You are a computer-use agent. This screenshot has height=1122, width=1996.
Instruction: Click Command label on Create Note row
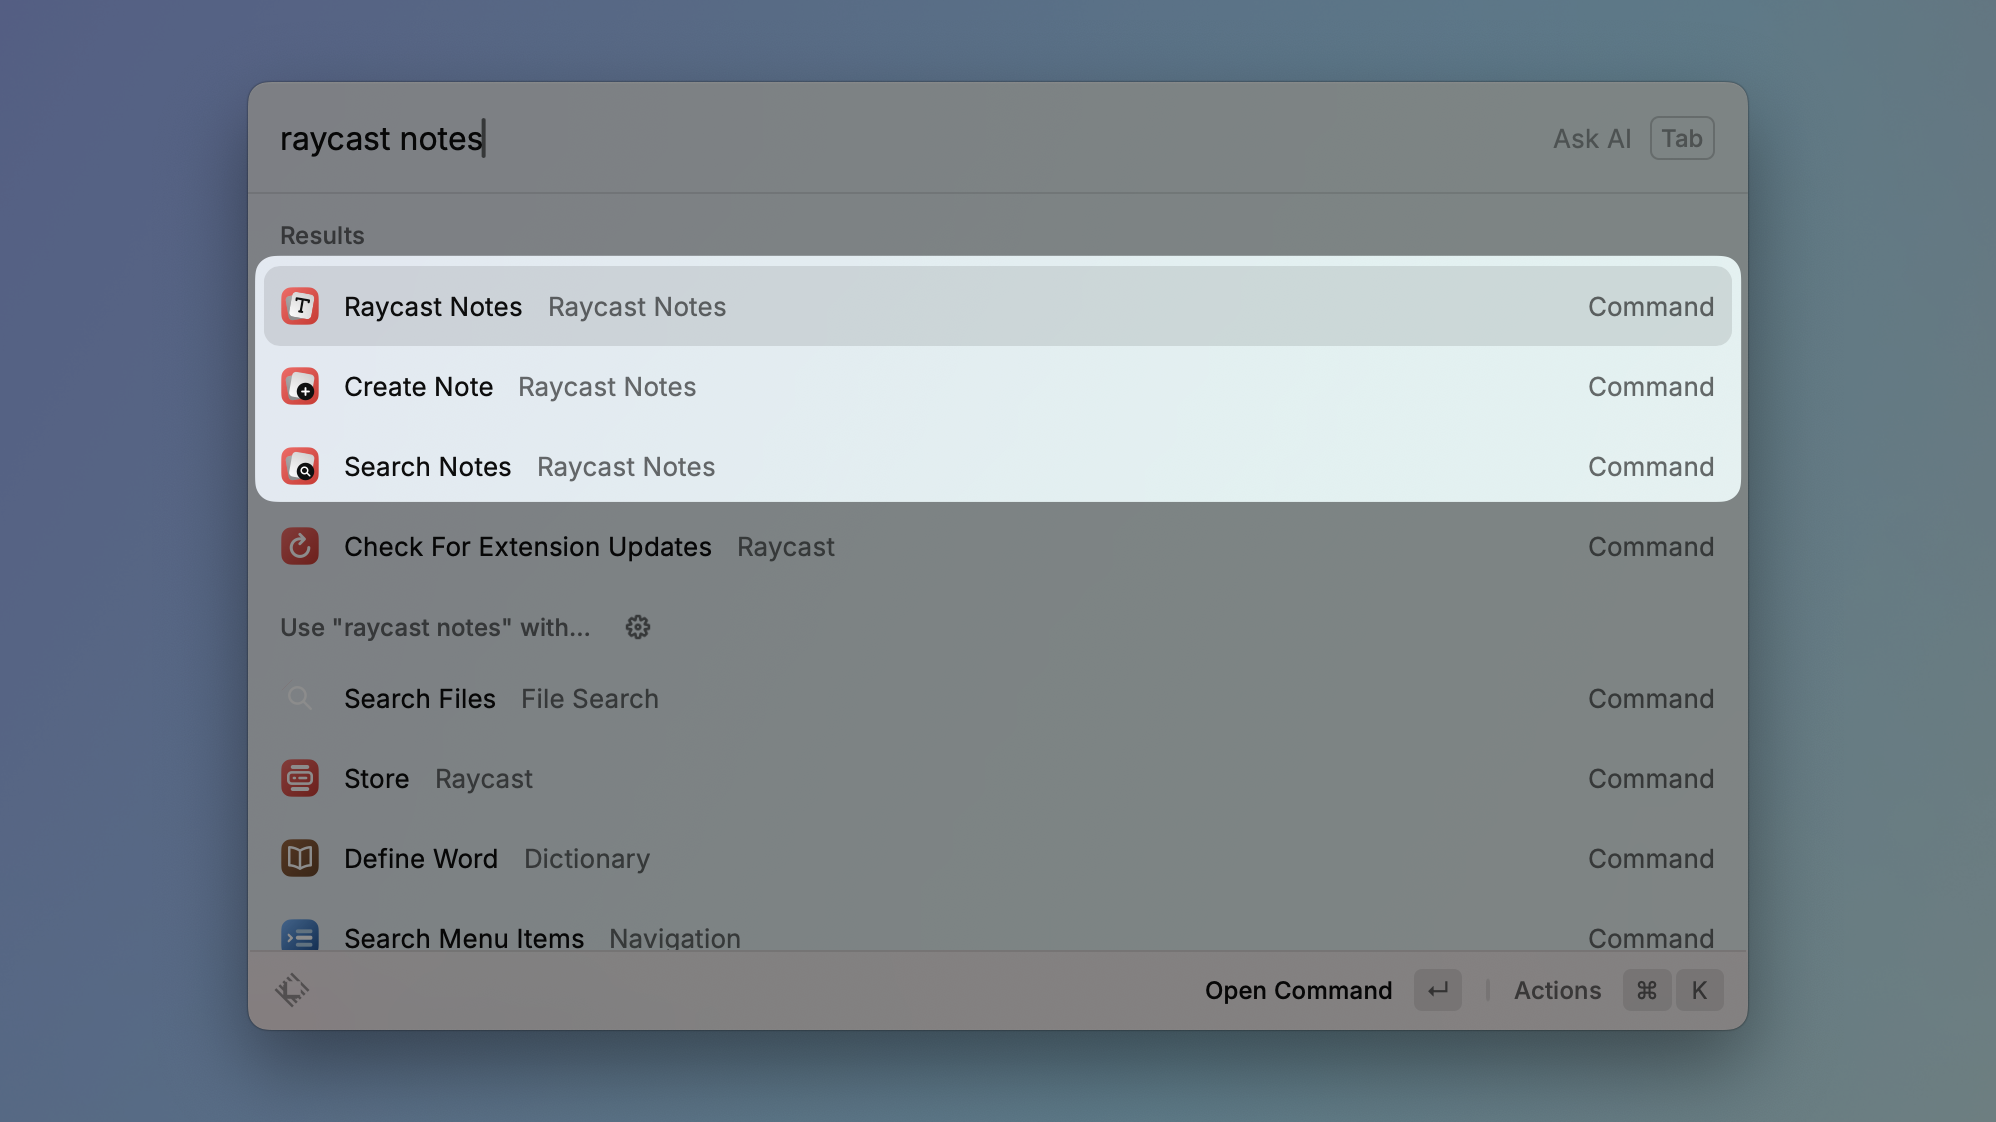(x=1651, y=386)
